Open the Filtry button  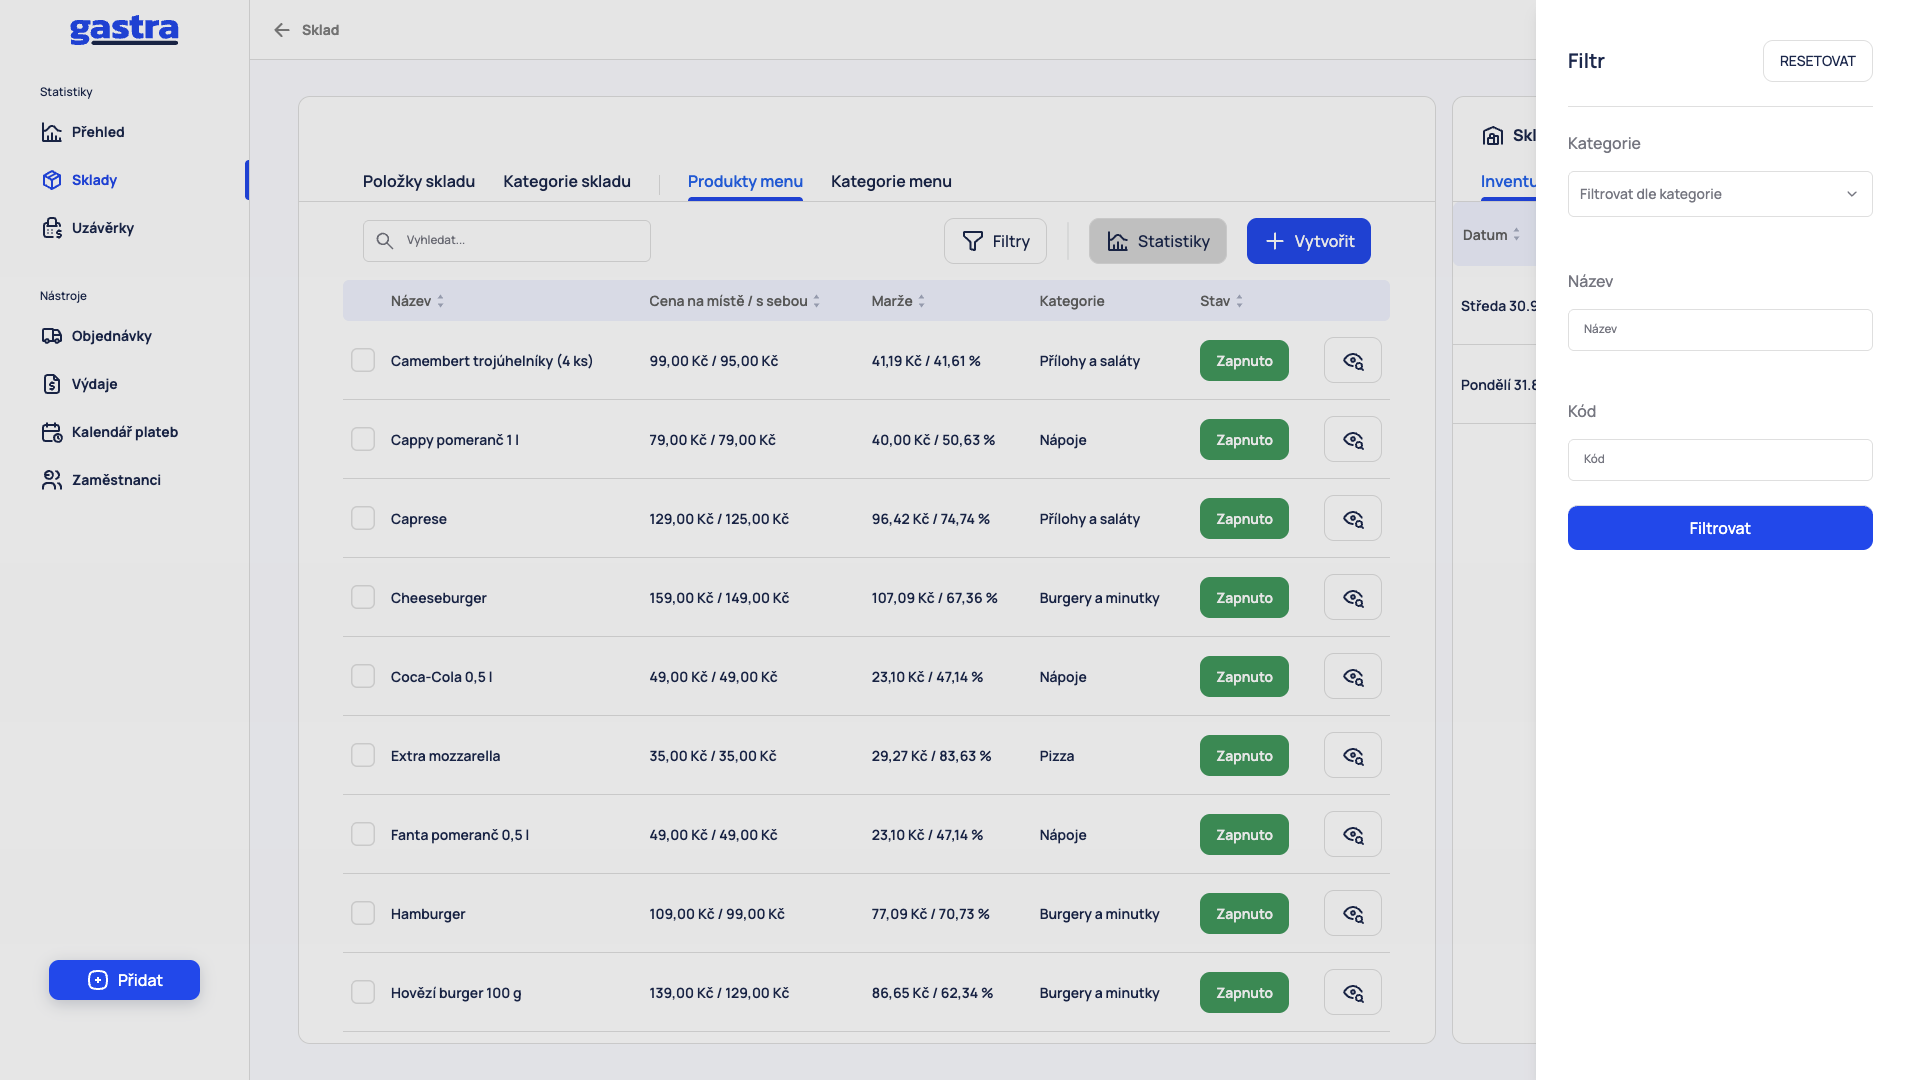pyautogui.click(x=995, y=241)
